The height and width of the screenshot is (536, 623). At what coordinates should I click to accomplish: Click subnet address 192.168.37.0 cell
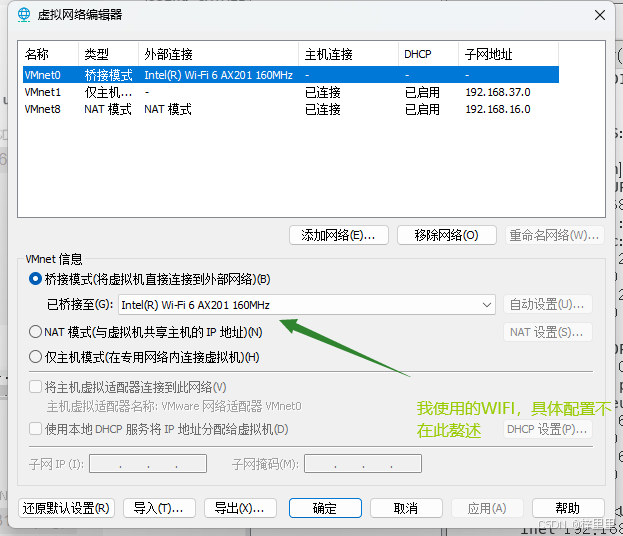click(498, 92)
